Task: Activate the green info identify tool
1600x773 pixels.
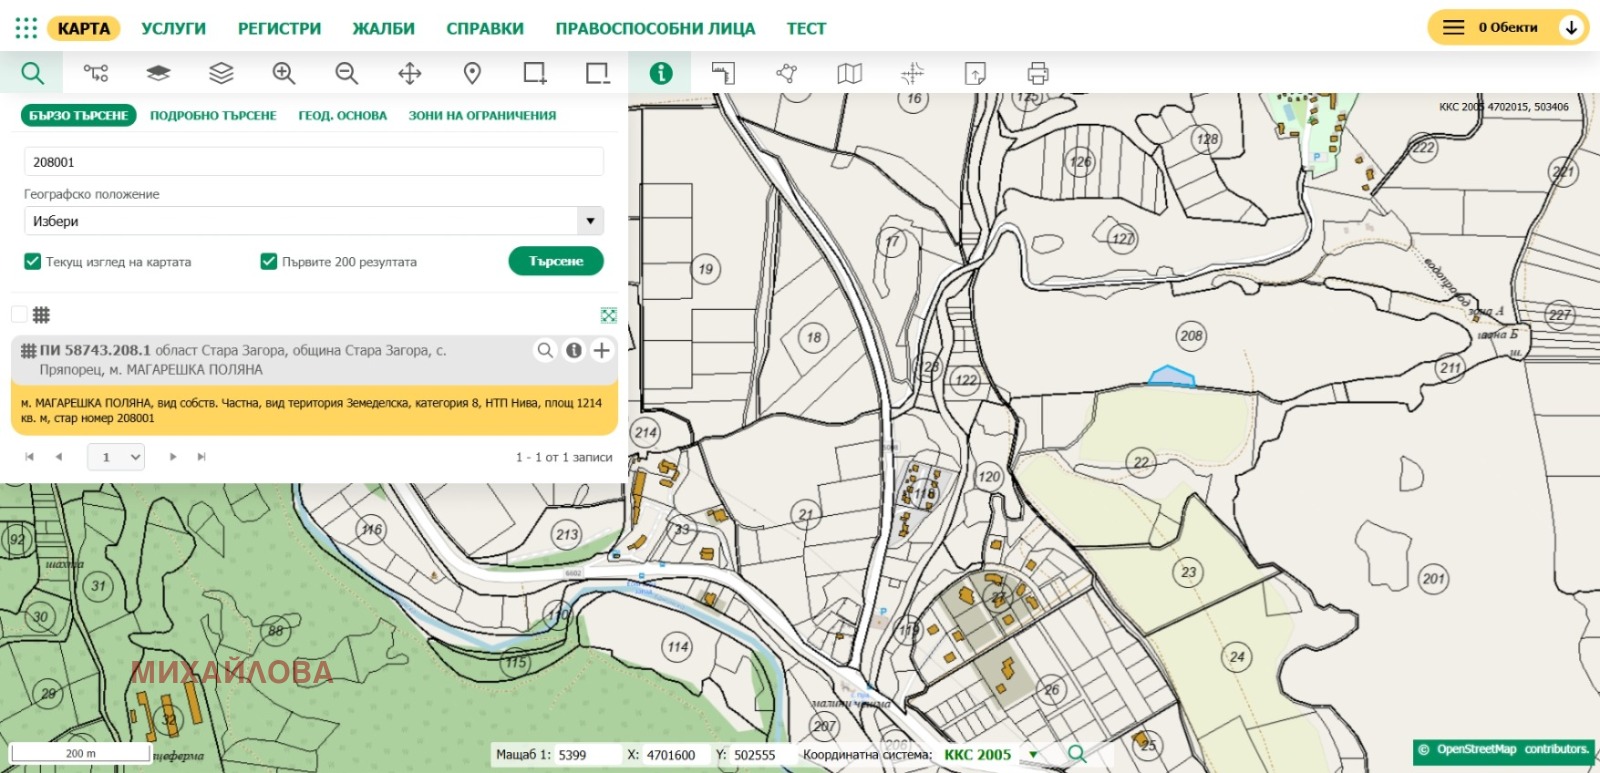Action: (660, 73)
